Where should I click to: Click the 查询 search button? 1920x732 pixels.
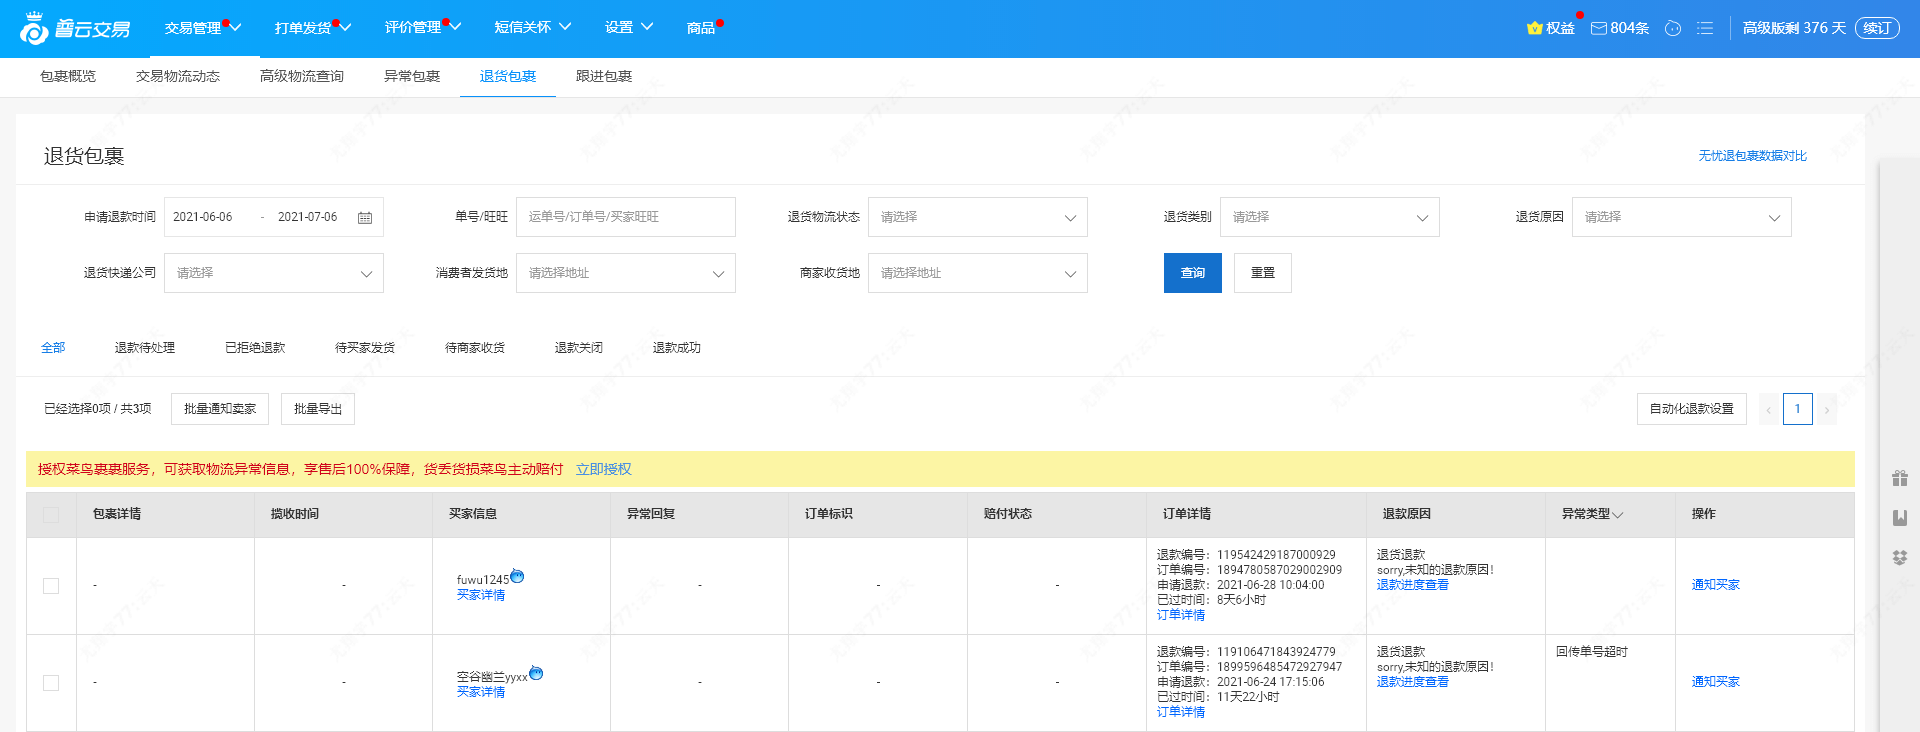coord(1193,273)
